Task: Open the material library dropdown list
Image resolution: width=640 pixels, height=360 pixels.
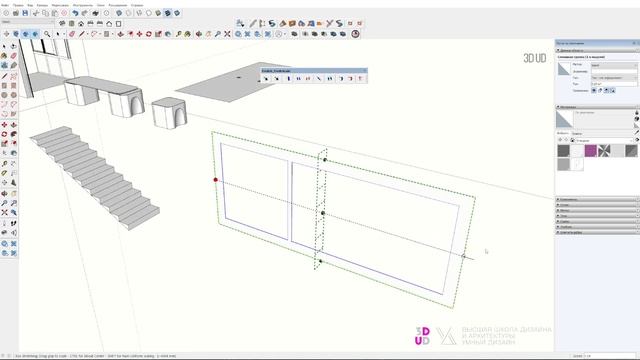Action: point(603,140)
